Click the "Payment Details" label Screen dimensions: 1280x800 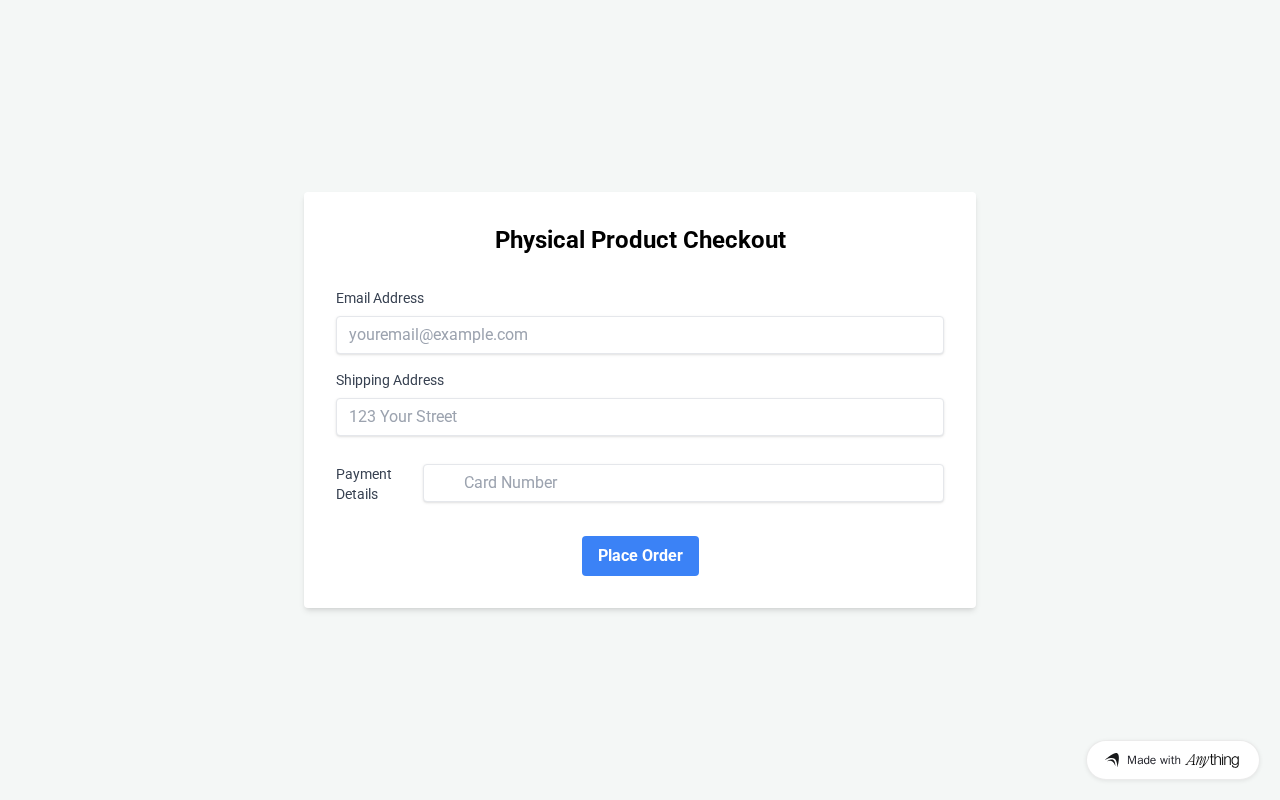coord(364,484)
